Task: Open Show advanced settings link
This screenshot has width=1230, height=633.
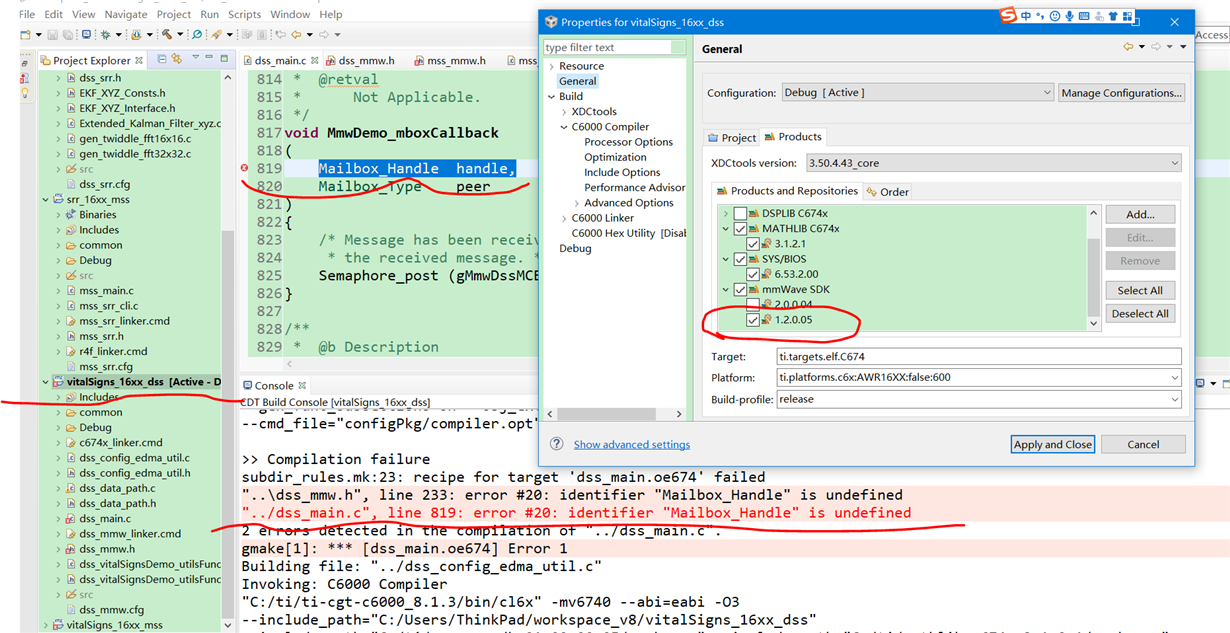Action: tap(632, 444)
